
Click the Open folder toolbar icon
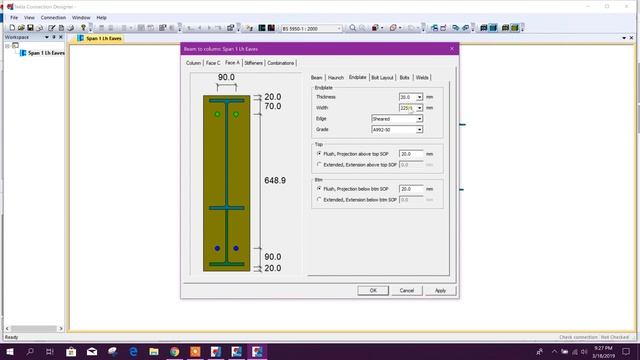21,28
